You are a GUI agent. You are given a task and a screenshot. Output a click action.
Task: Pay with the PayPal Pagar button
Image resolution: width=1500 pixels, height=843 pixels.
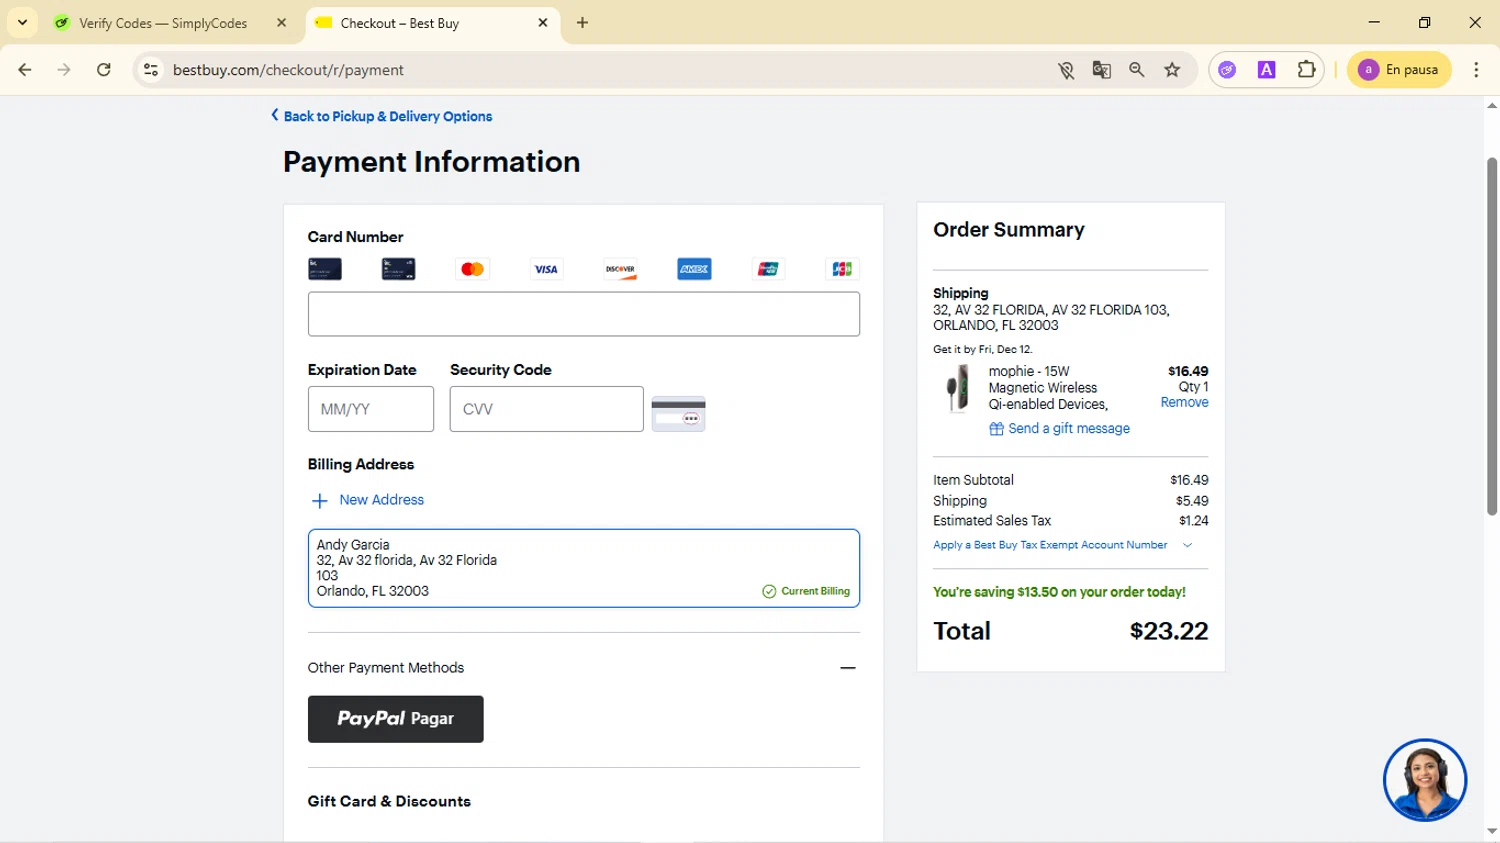tap(395, 719)
